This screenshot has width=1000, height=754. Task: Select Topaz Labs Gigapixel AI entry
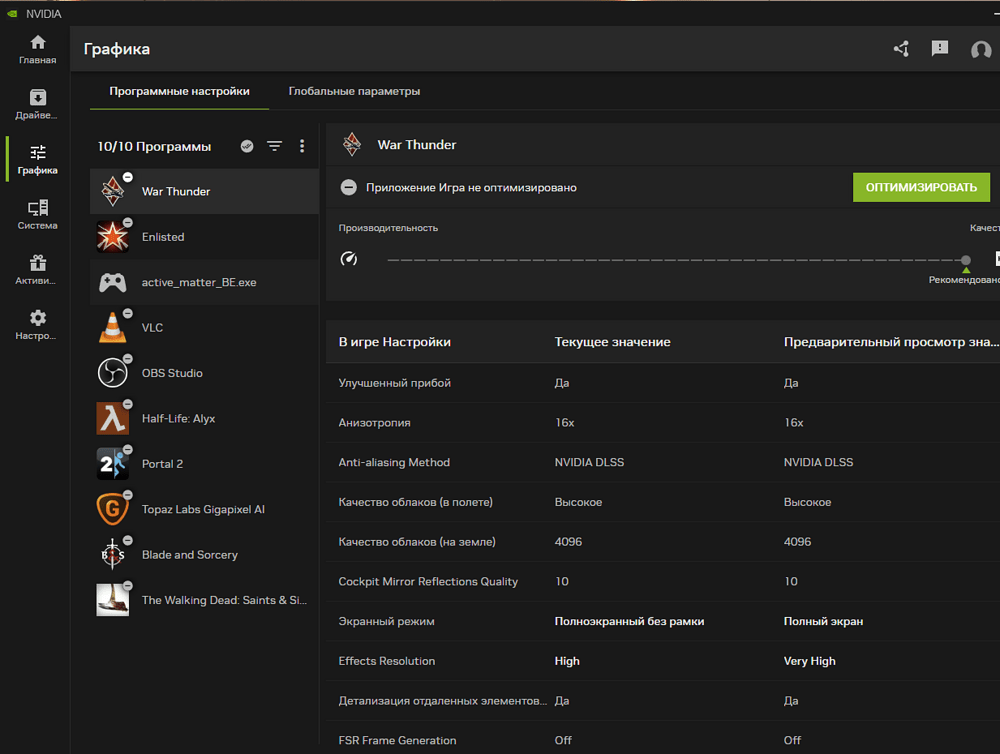pos(204,509)
